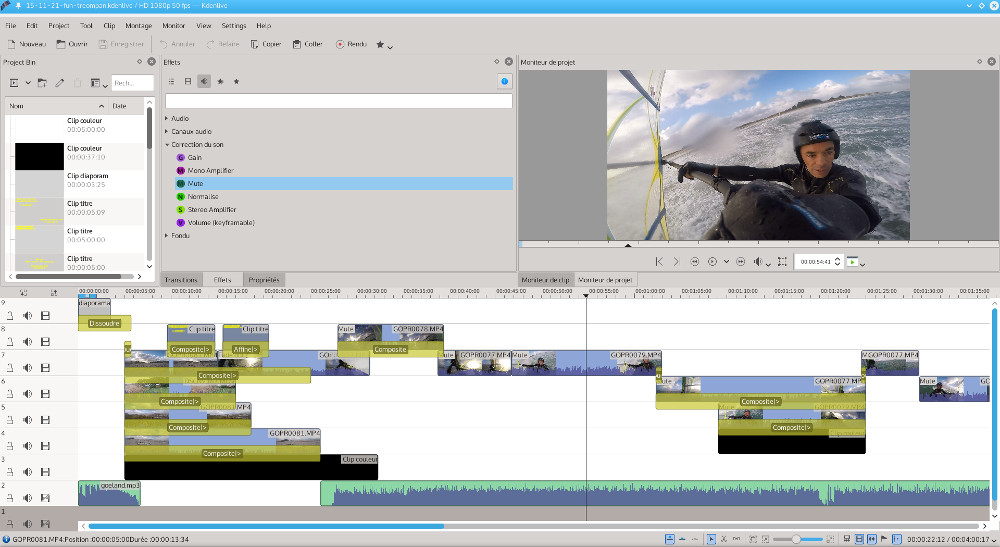The height and width of the screenshot is (547, 1000).
Task: Click the pencil edit clip icon in Project Bin
Action: pyautogui.click(x=59, y=83)
